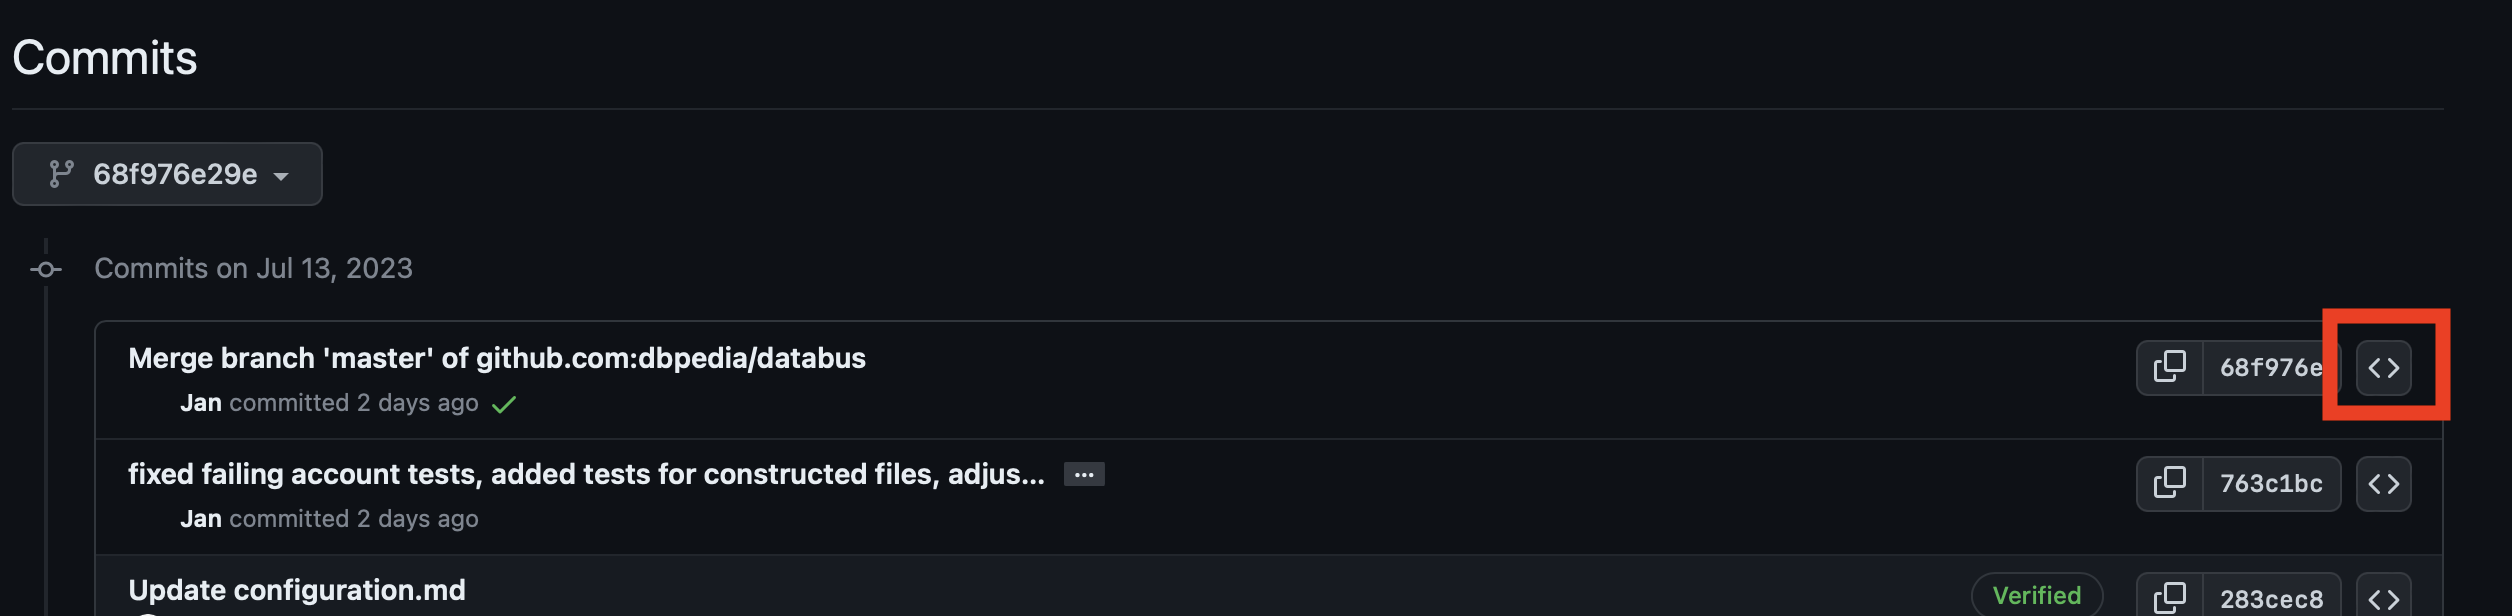Open the "Merge branch 'master'" commit

pyautogui.click(x=496, y=358)
